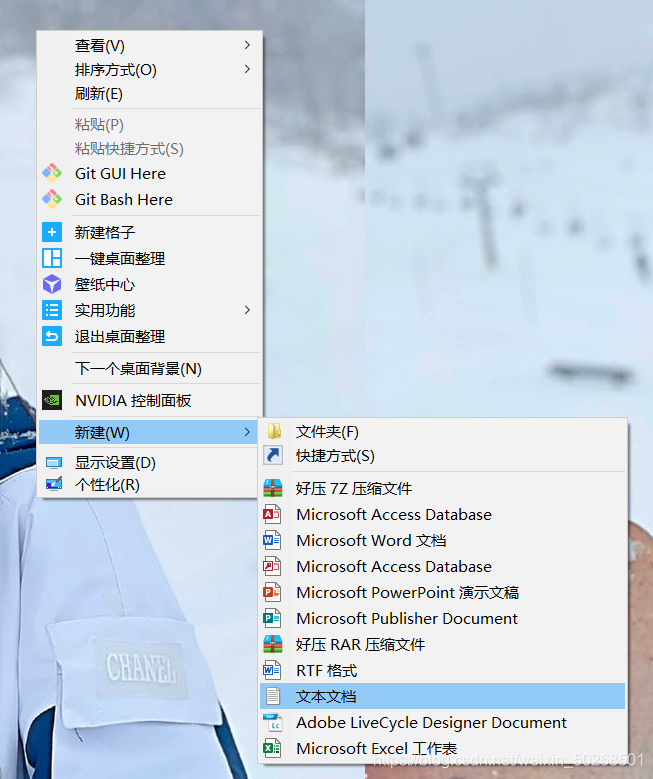Click the 个性化(R) icon
This screenshot has height=779, width=653.
(x=54, y=483)
